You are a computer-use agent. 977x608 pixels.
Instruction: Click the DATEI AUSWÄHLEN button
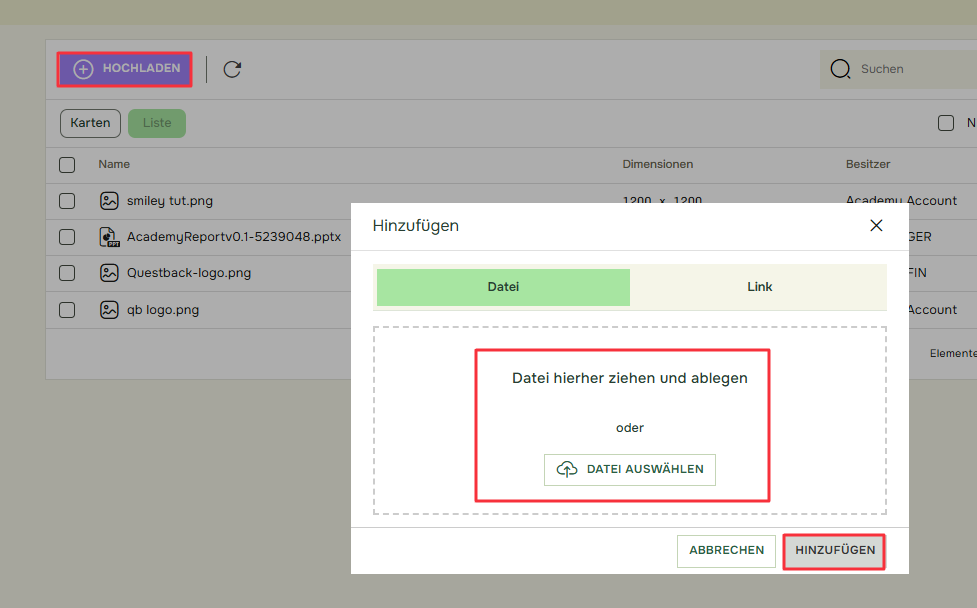(x=630, y=470)
